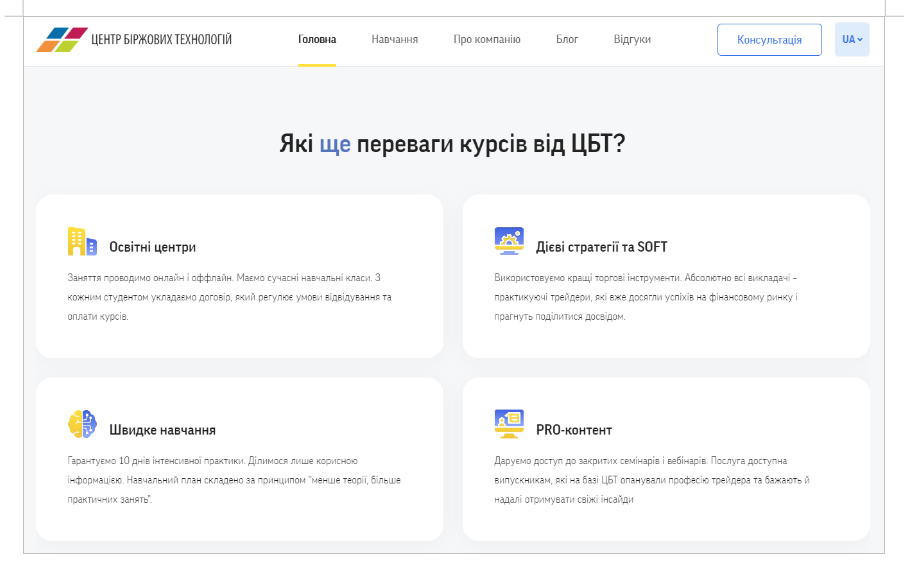Click the Освітні центри card heading

(x=152, y=247)
